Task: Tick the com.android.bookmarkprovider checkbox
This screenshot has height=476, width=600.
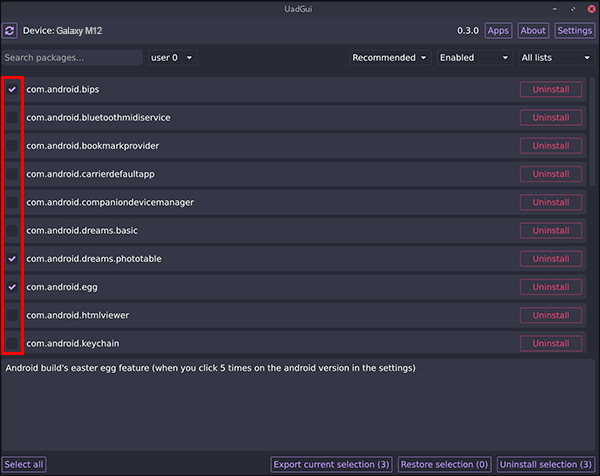Action: click(x=12, y=146)
